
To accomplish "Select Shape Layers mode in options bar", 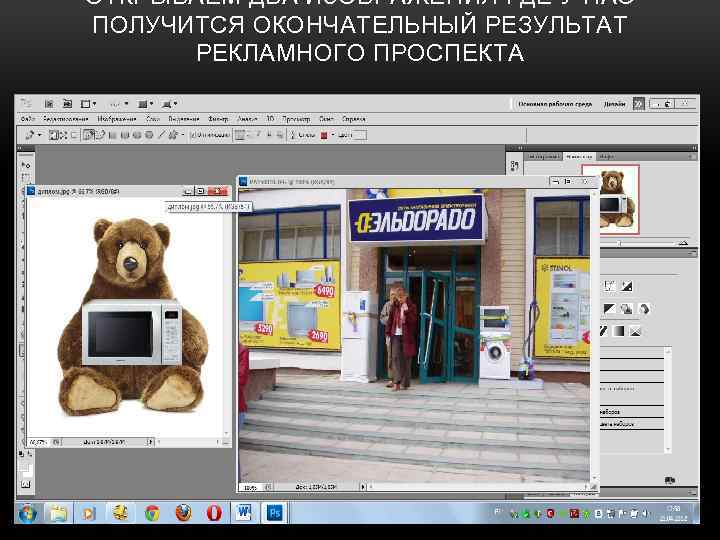I will 53,135.
